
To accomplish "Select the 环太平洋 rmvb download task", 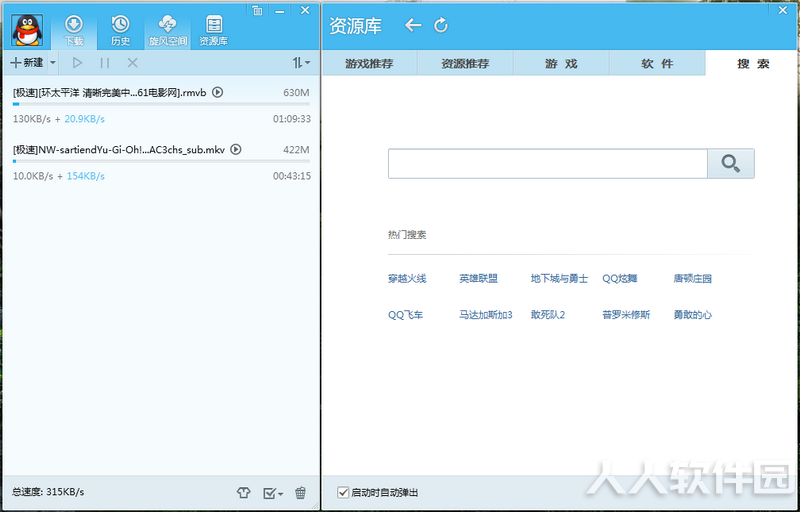I will pos(161,106).
